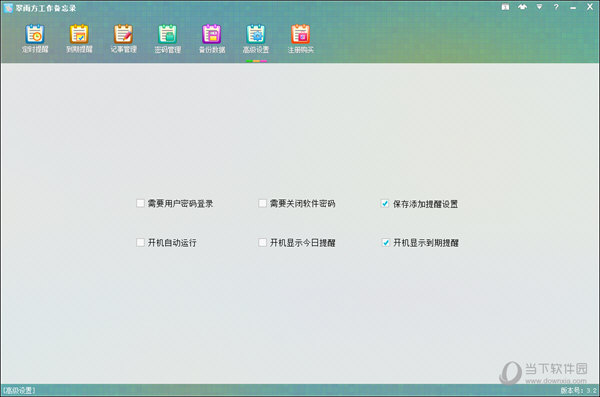Viewport: 600px width, 397px height.
Task: Enable 开机显示今日提醒 checkbox
Action: point(262,242)
